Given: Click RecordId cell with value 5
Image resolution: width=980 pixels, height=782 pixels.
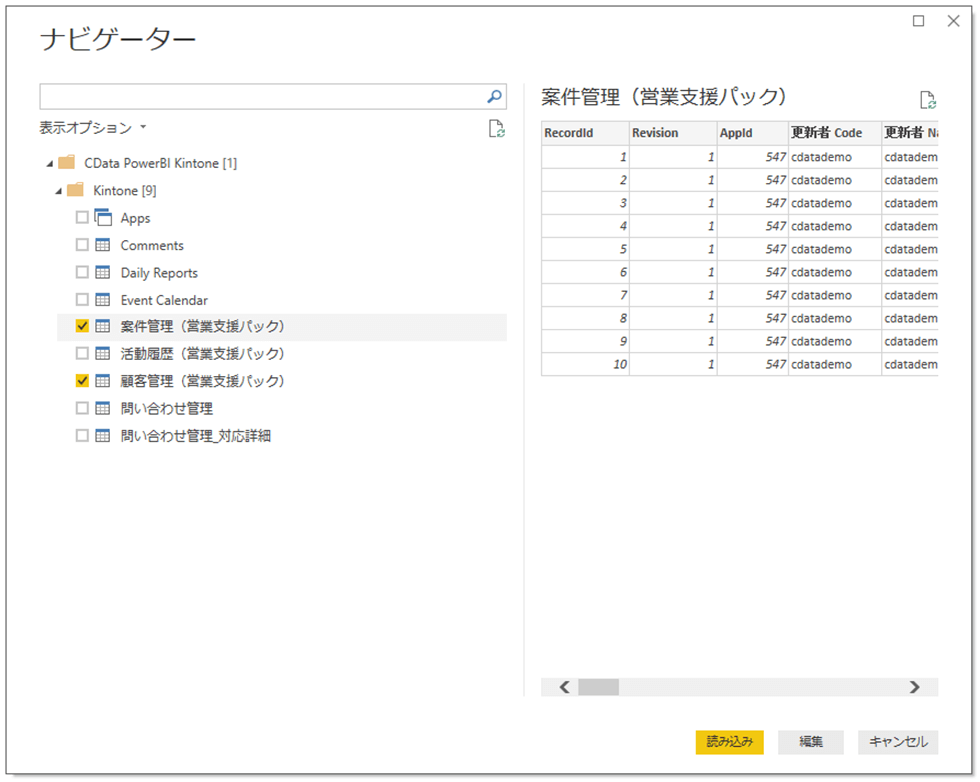Looking at the screenshot, I should [585, 249].
